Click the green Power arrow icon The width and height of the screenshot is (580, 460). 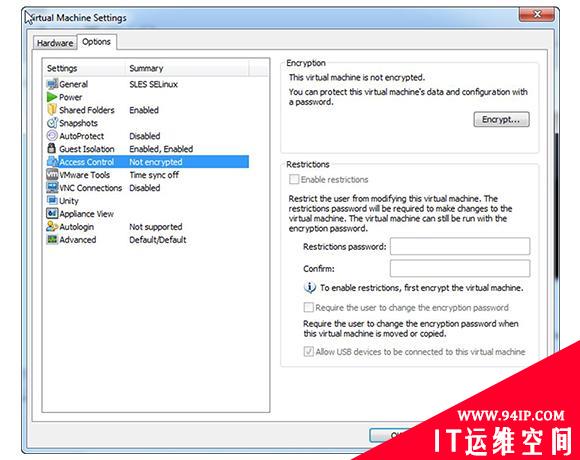click(x=52, y=97)
